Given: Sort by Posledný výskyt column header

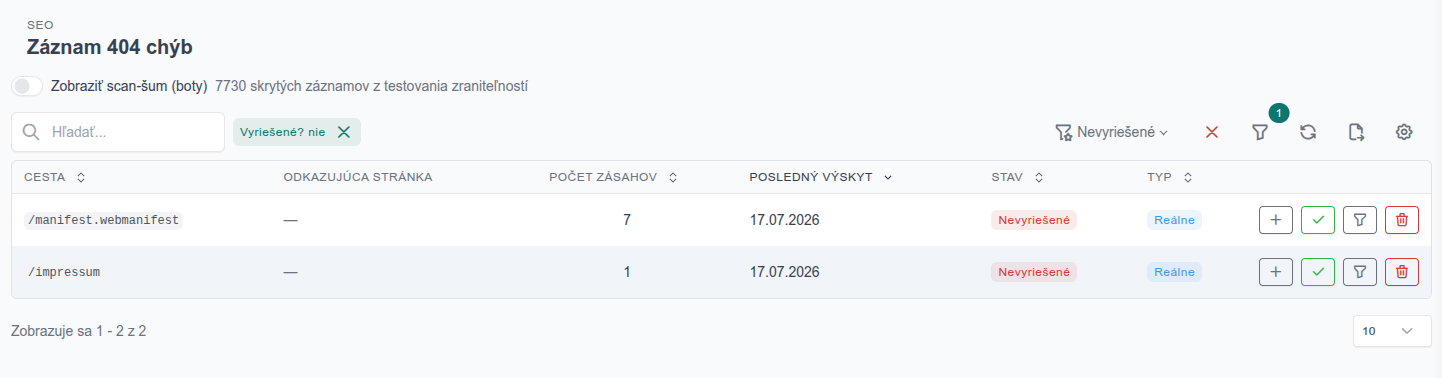Looking at the screenshot, I should point(820,177).
